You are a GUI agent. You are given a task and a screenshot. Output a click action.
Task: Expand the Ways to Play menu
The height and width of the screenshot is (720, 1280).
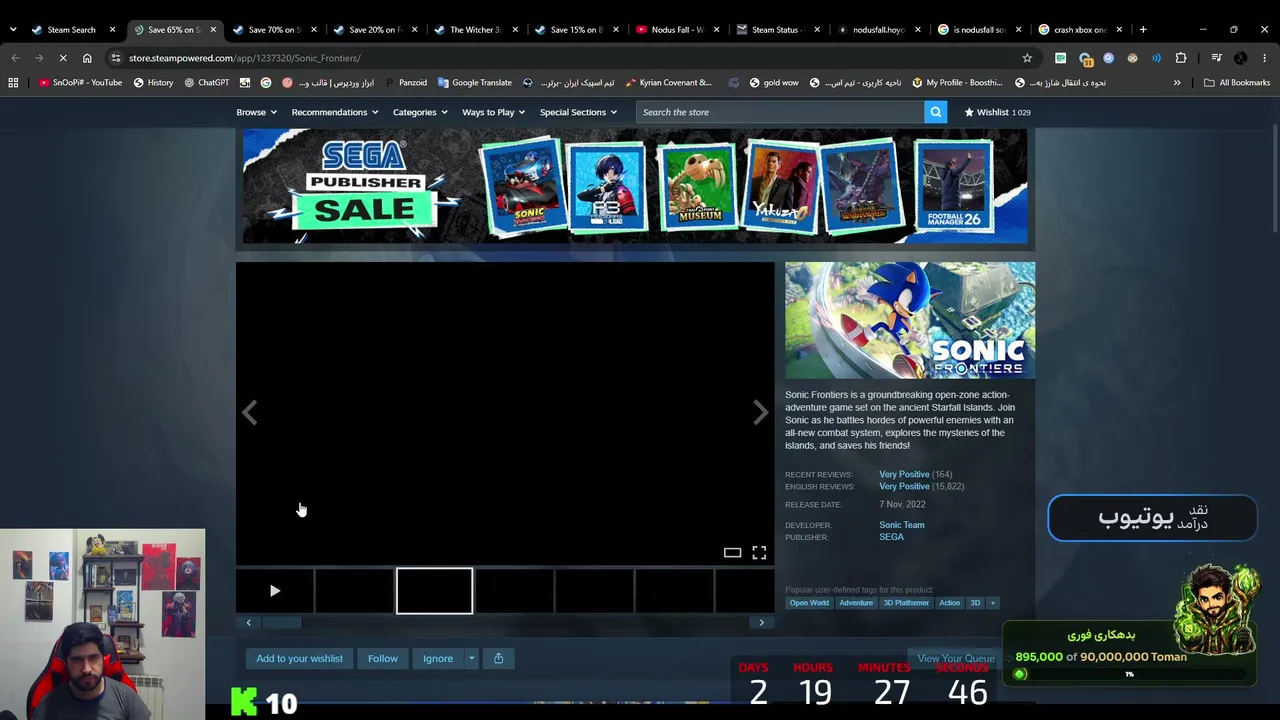tap(493, 112)
